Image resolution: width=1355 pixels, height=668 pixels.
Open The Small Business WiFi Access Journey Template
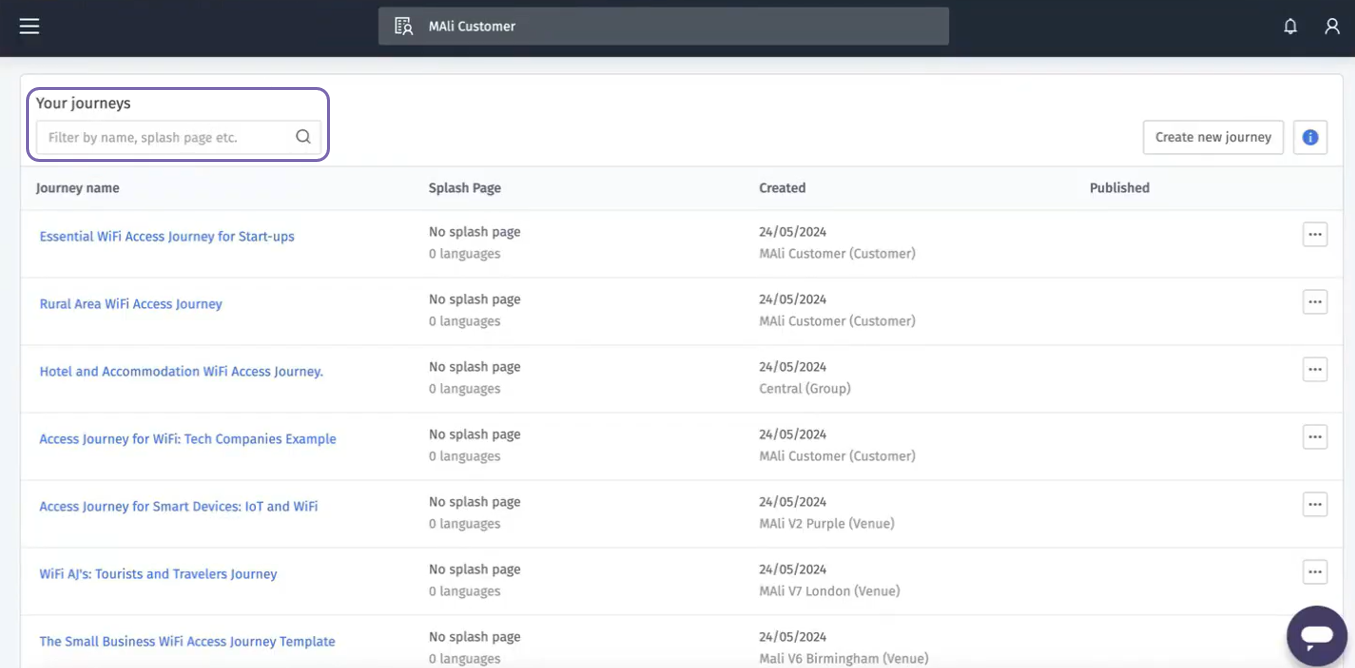(x=187, y=642)
